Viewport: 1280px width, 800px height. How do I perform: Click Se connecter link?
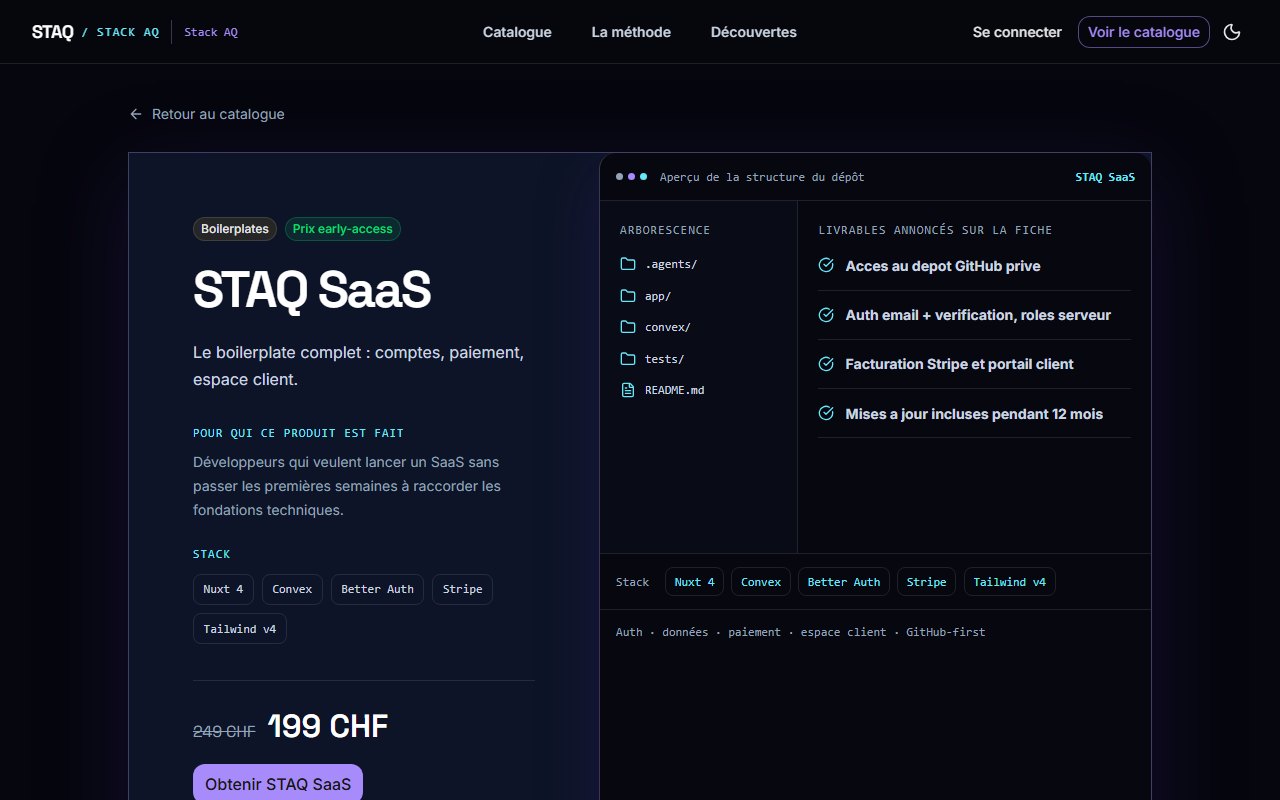1017,32
